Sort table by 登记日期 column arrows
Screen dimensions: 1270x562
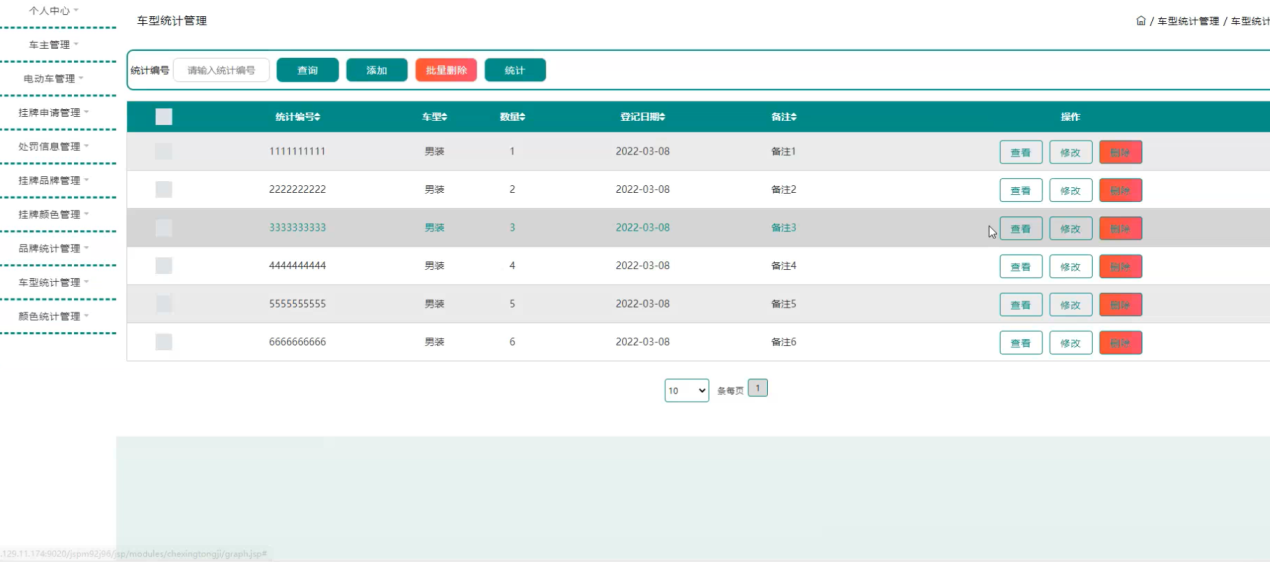point(662,117)
